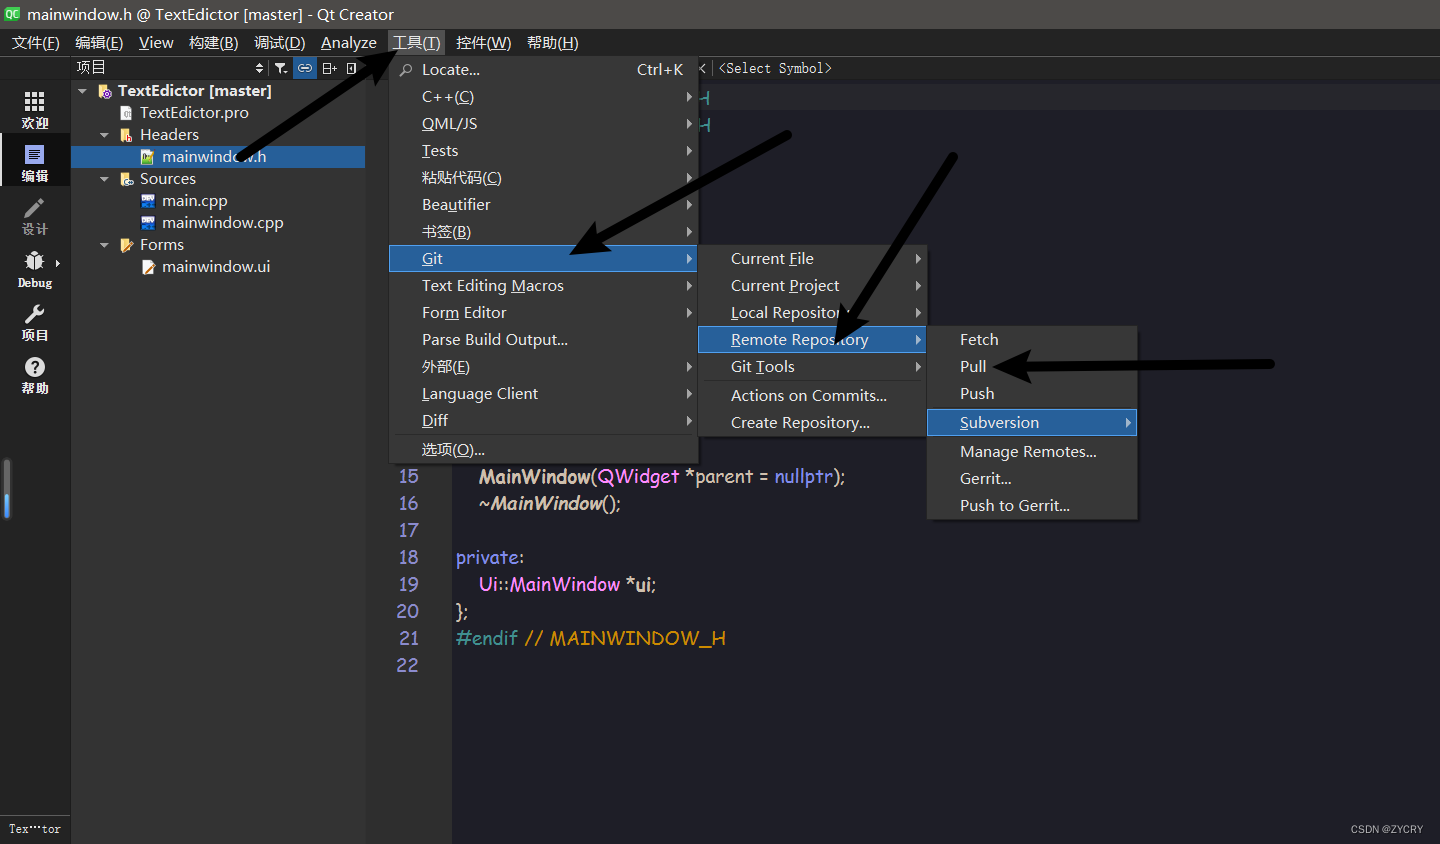Expand the QML/JS submenu

543,124
